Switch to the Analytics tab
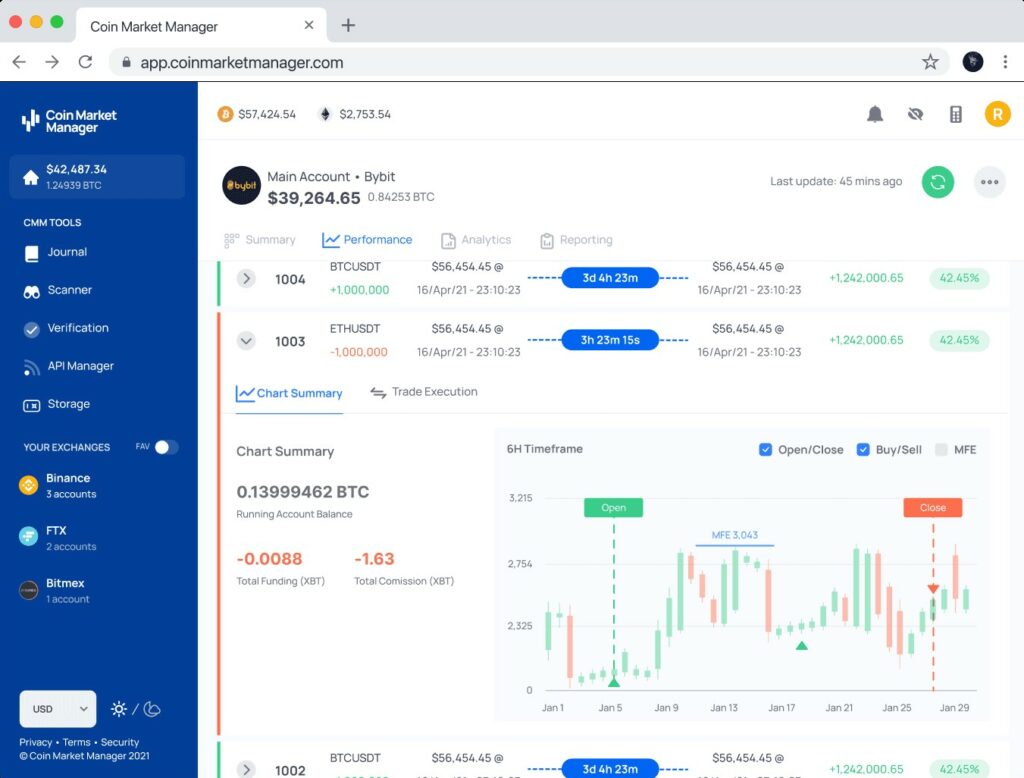The height and width of the screenshot is (778, 1024). [x=485, y=240]
